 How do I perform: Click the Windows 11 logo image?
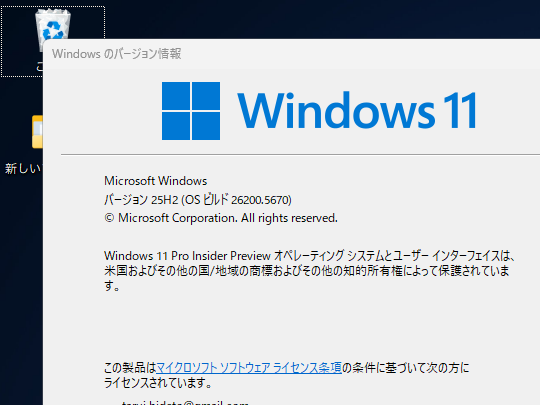point(319,111)
